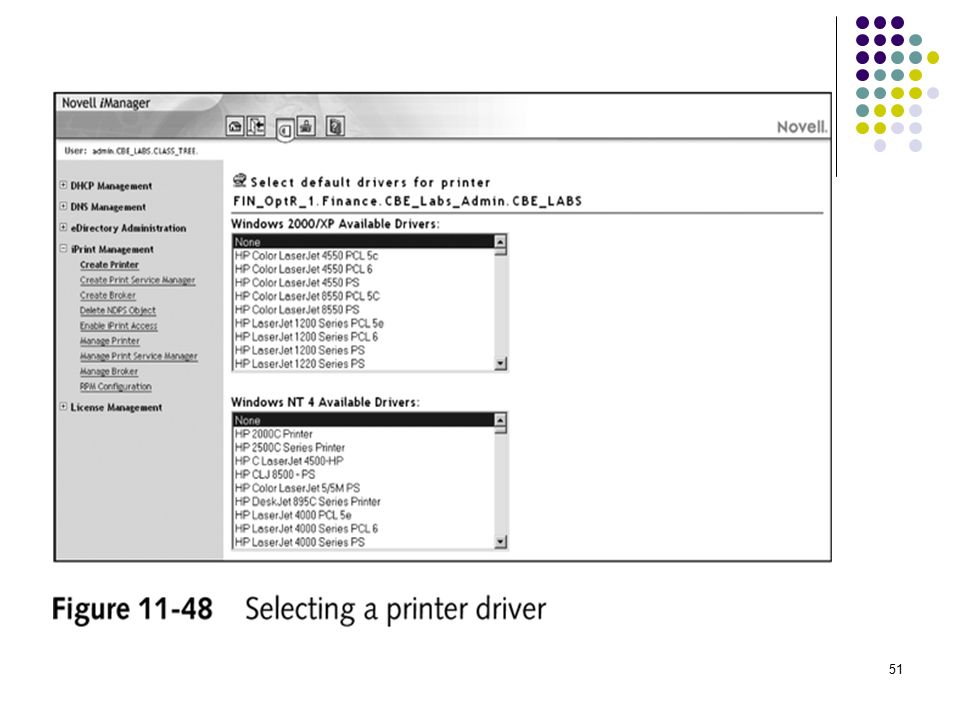
Task: Select HP 2000C Printer driver
Action: [364, 433]
